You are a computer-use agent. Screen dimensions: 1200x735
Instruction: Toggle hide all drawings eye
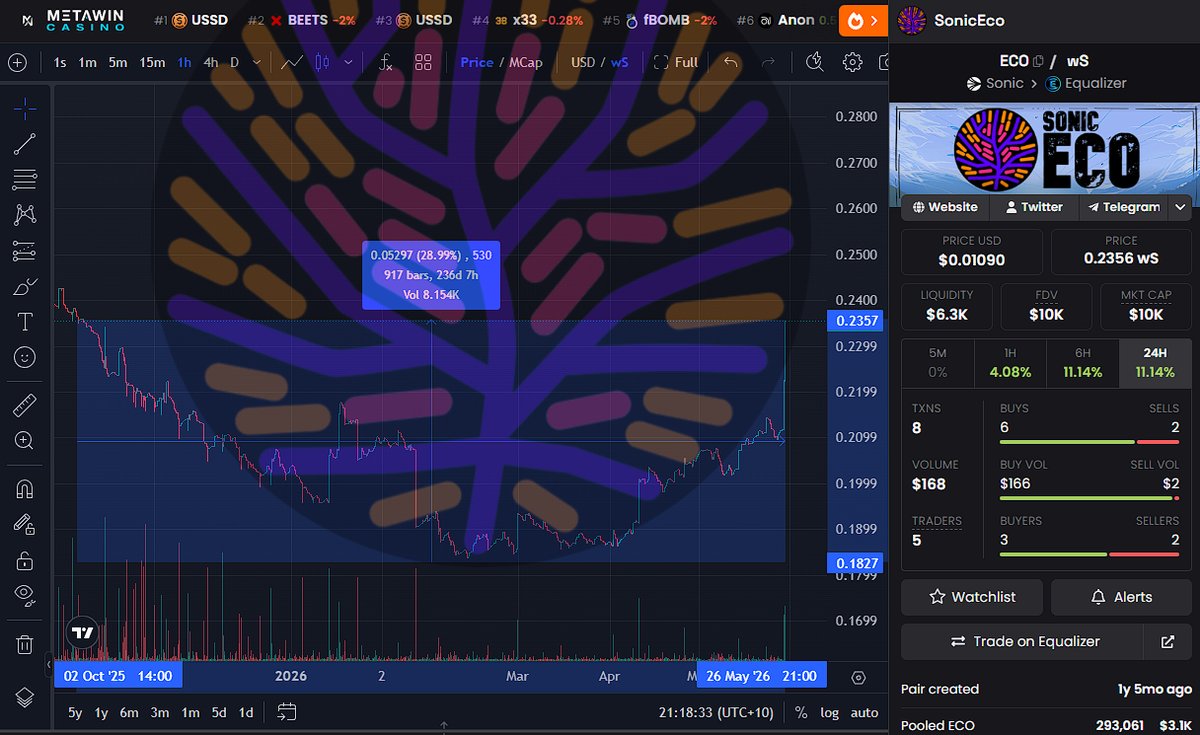pyautogui.click(x=25, y=596)
